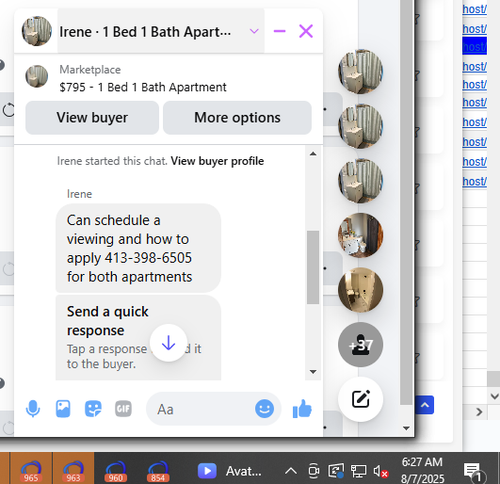Open Irene's chat header title
Image resolution: width=500 pixels, height=484 pixels.
145,32
